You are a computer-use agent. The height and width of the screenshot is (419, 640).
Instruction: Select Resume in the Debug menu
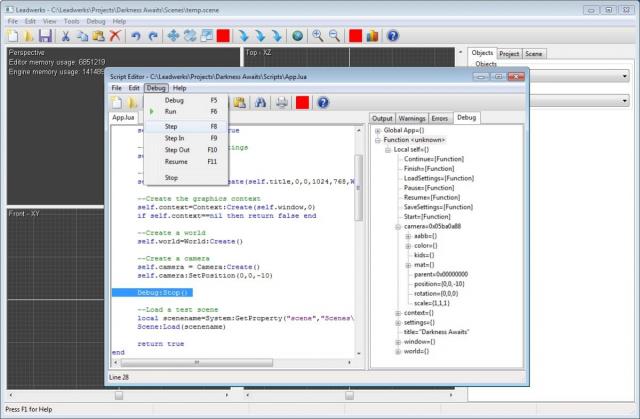(x=175, y=161)
